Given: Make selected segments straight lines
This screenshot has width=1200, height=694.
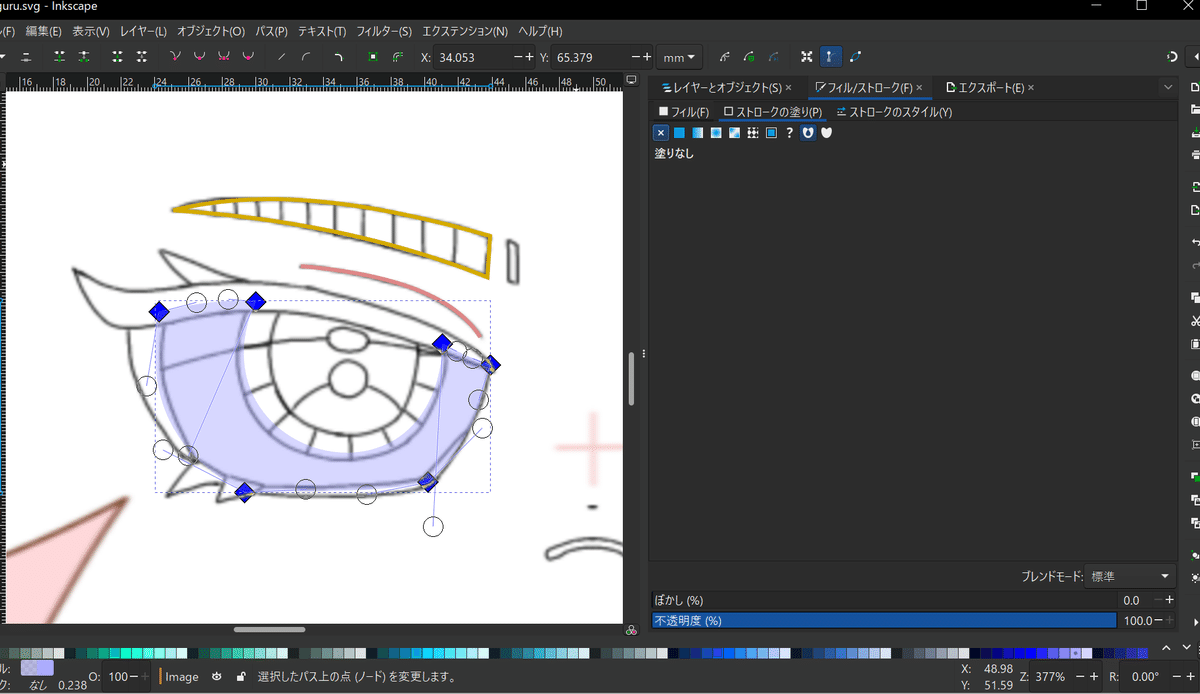Looking at the screenshot, I should pos(282,57).
